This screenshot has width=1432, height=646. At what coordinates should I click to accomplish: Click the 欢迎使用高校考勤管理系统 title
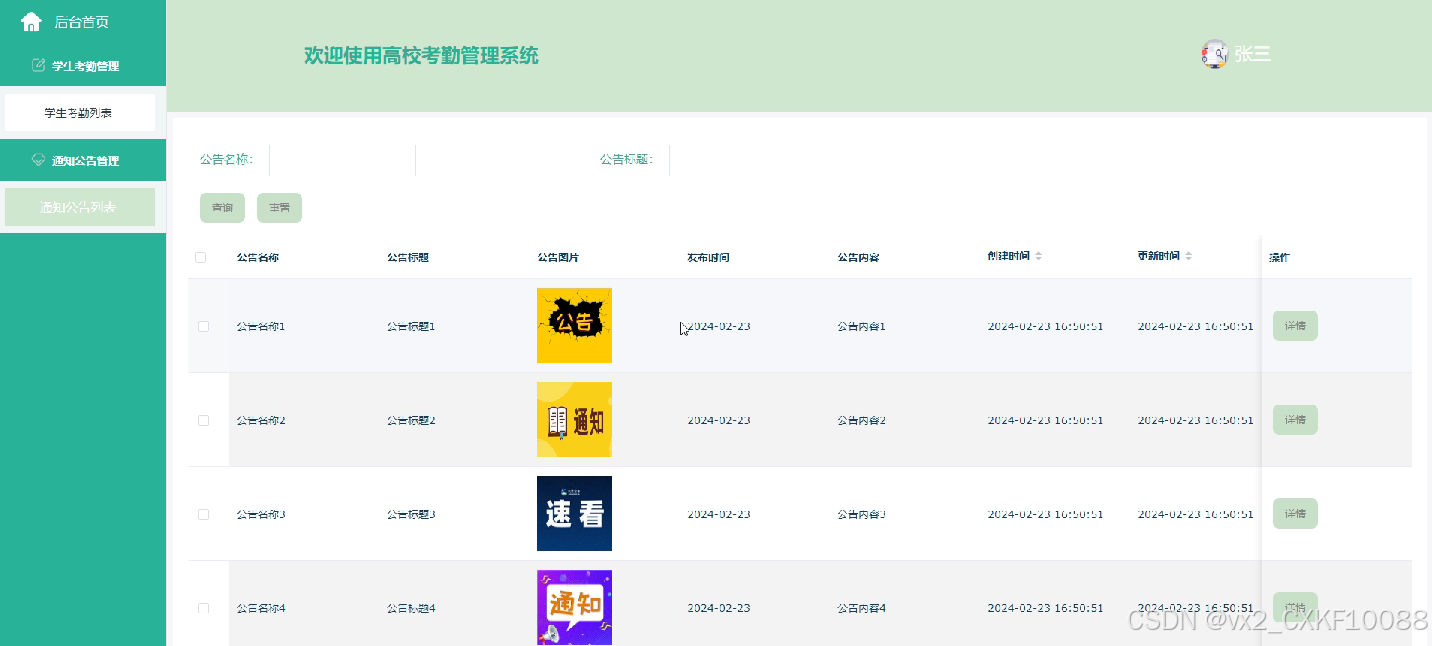tap(421, 55)
